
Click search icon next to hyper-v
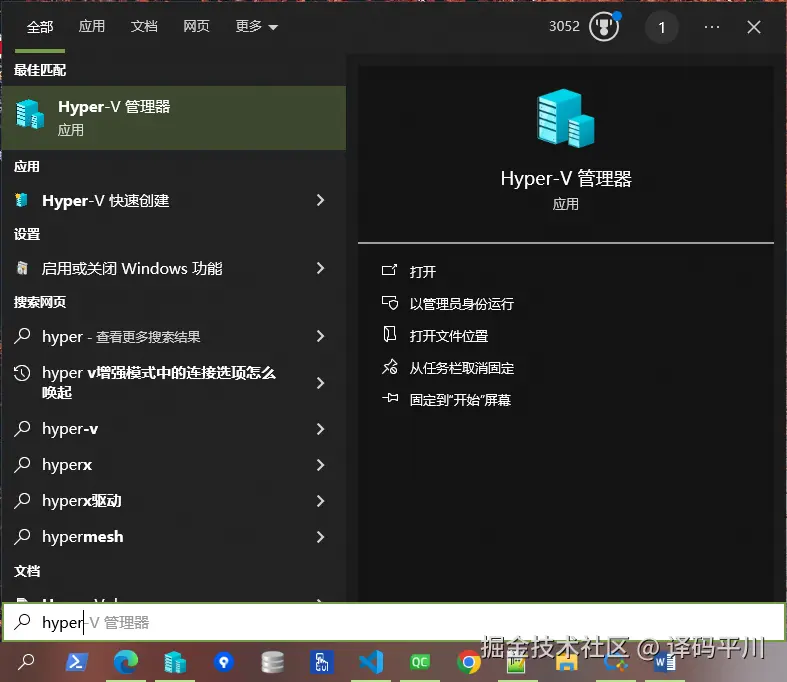[x=23, y=428]
